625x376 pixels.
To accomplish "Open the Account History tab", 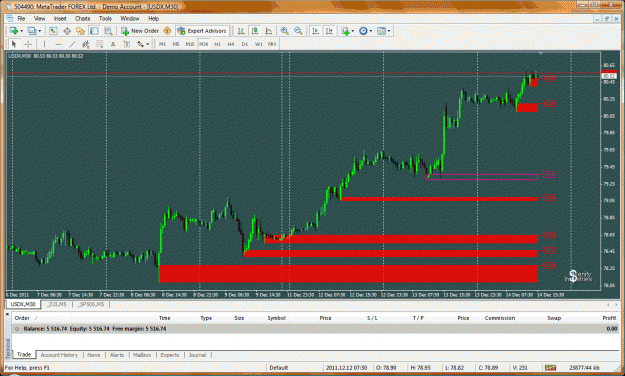I will click(x=59, y=355).
